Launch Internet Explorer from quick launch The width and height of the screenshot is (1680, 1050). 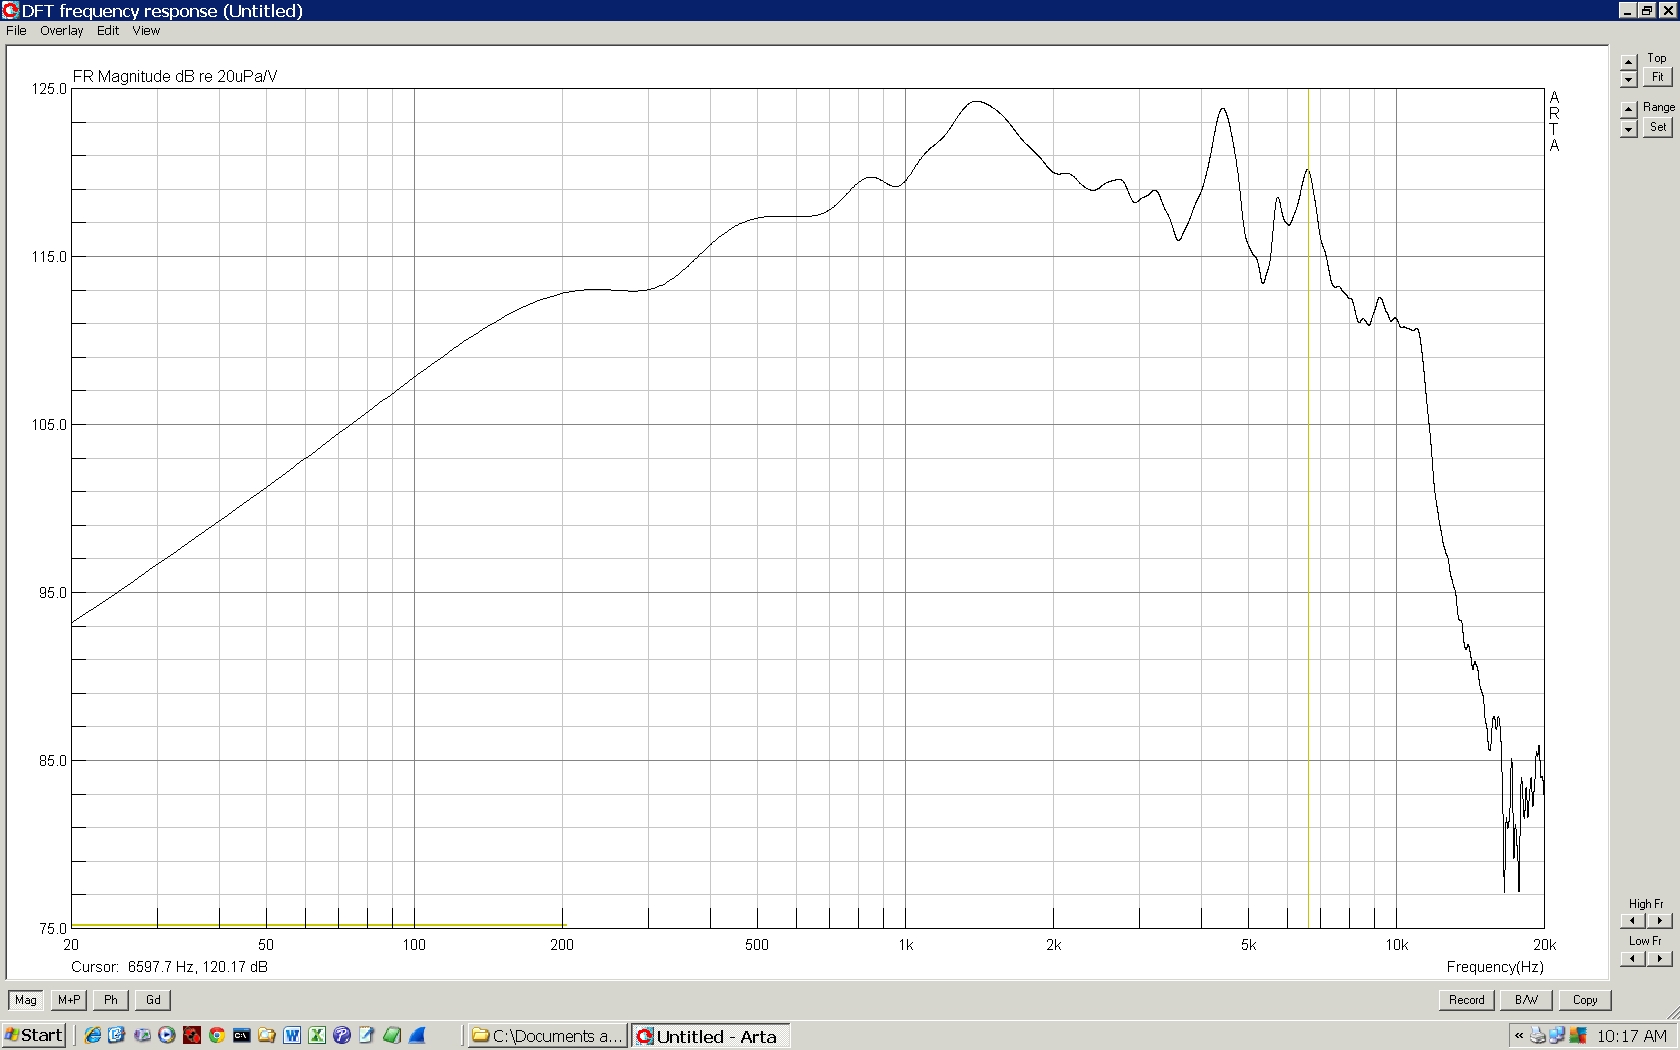92,1036
